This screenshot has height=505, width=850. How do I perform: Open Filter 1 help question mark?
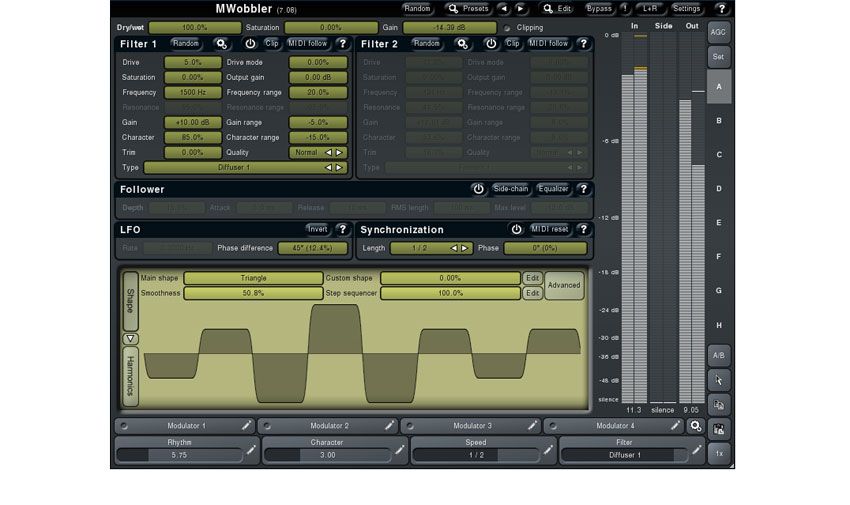coord(343,43)
